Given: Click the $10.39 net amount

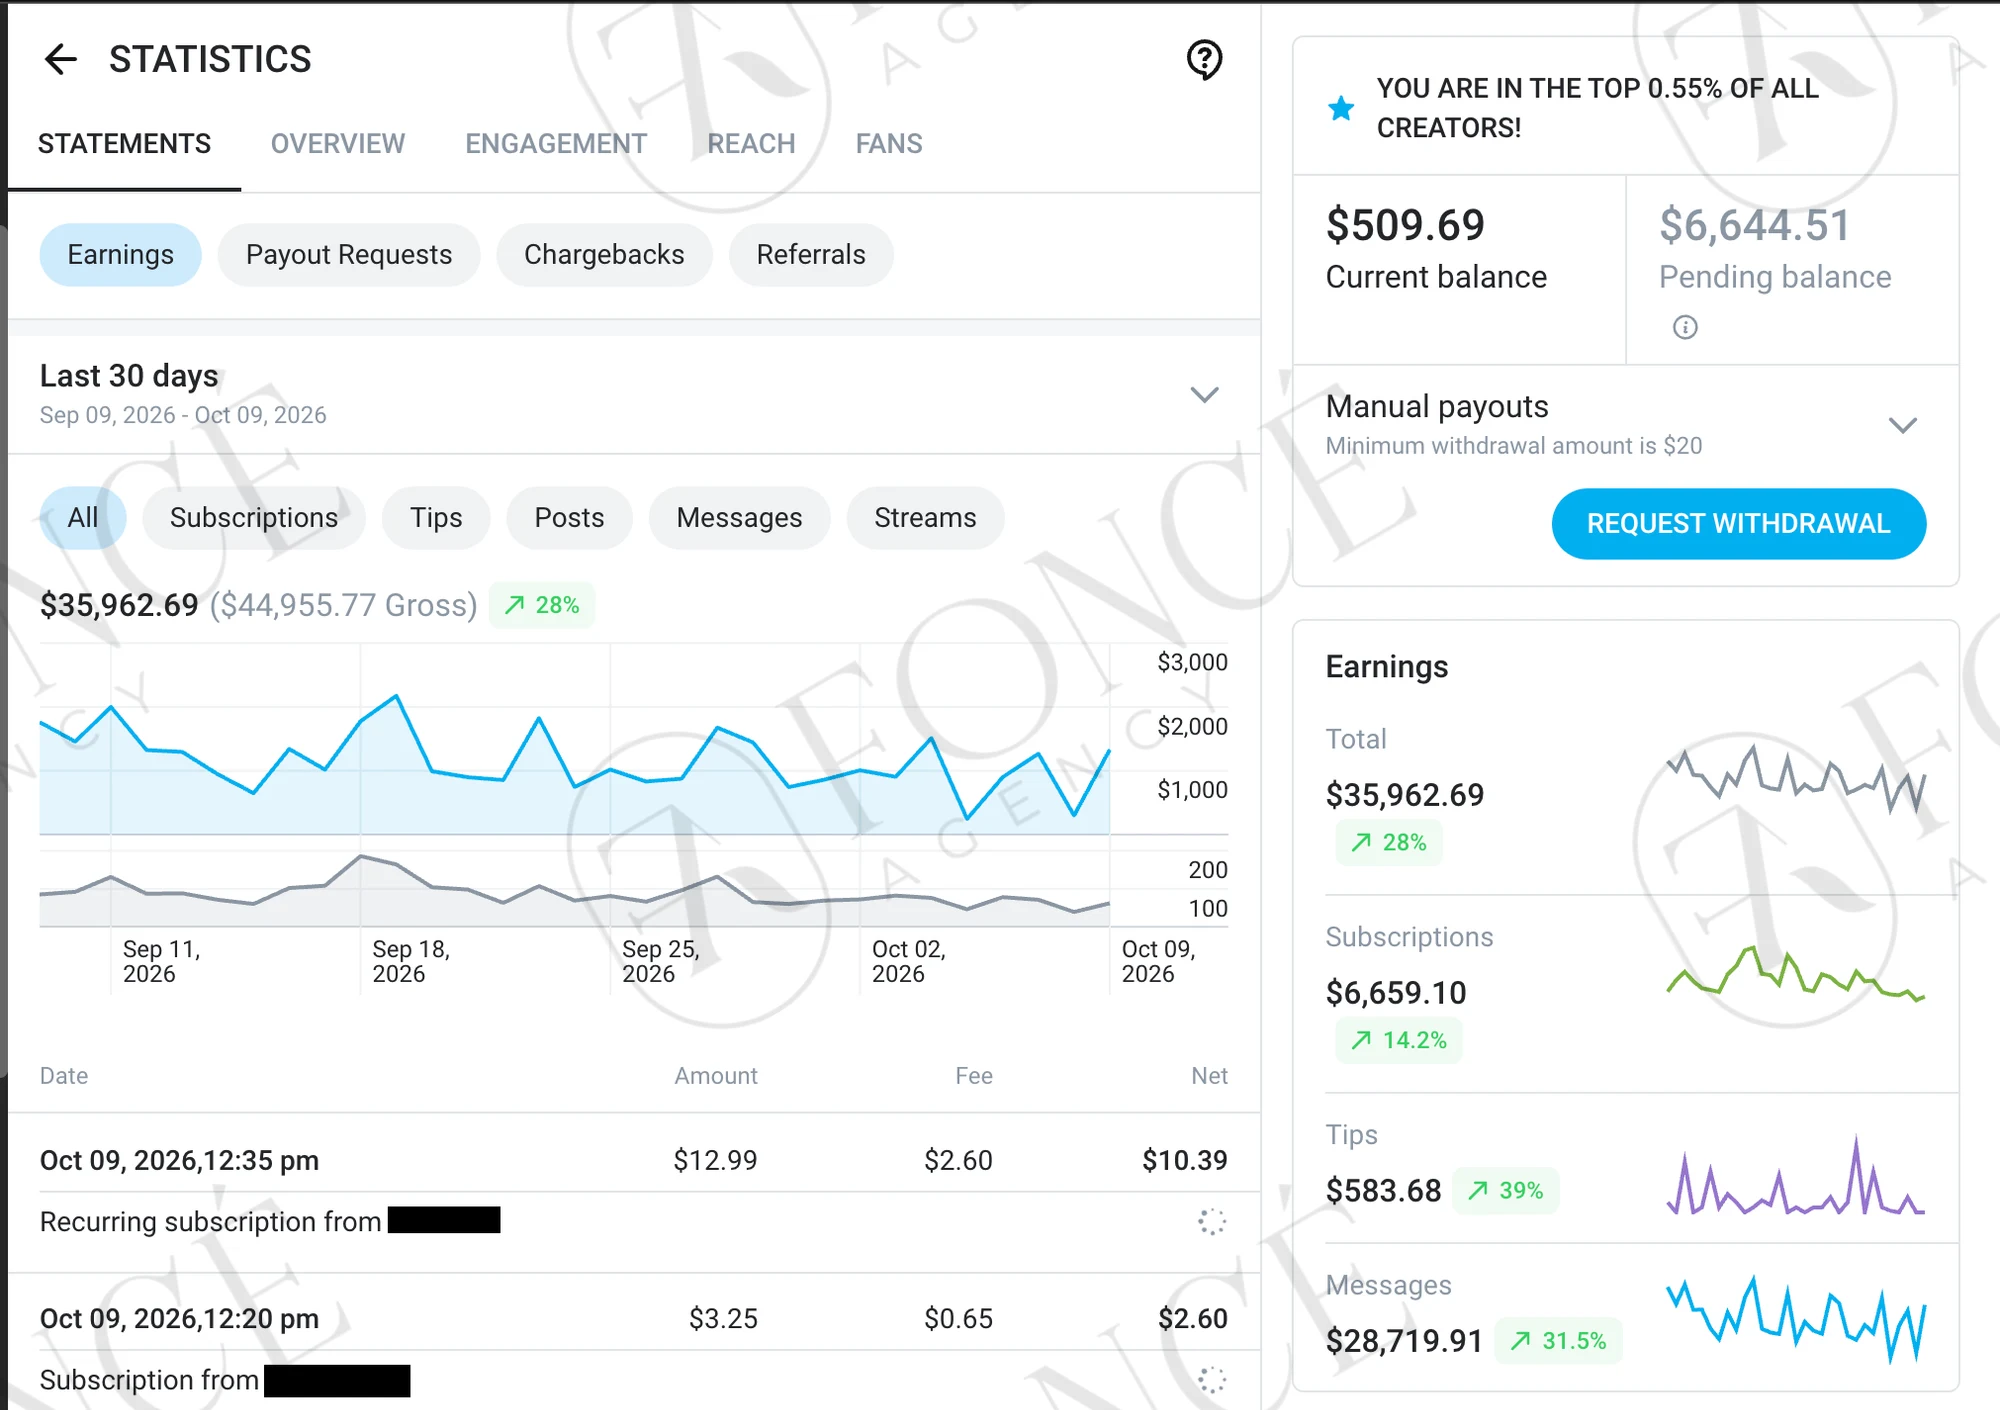Looking at the screenshot, I should [1185, 1160].
